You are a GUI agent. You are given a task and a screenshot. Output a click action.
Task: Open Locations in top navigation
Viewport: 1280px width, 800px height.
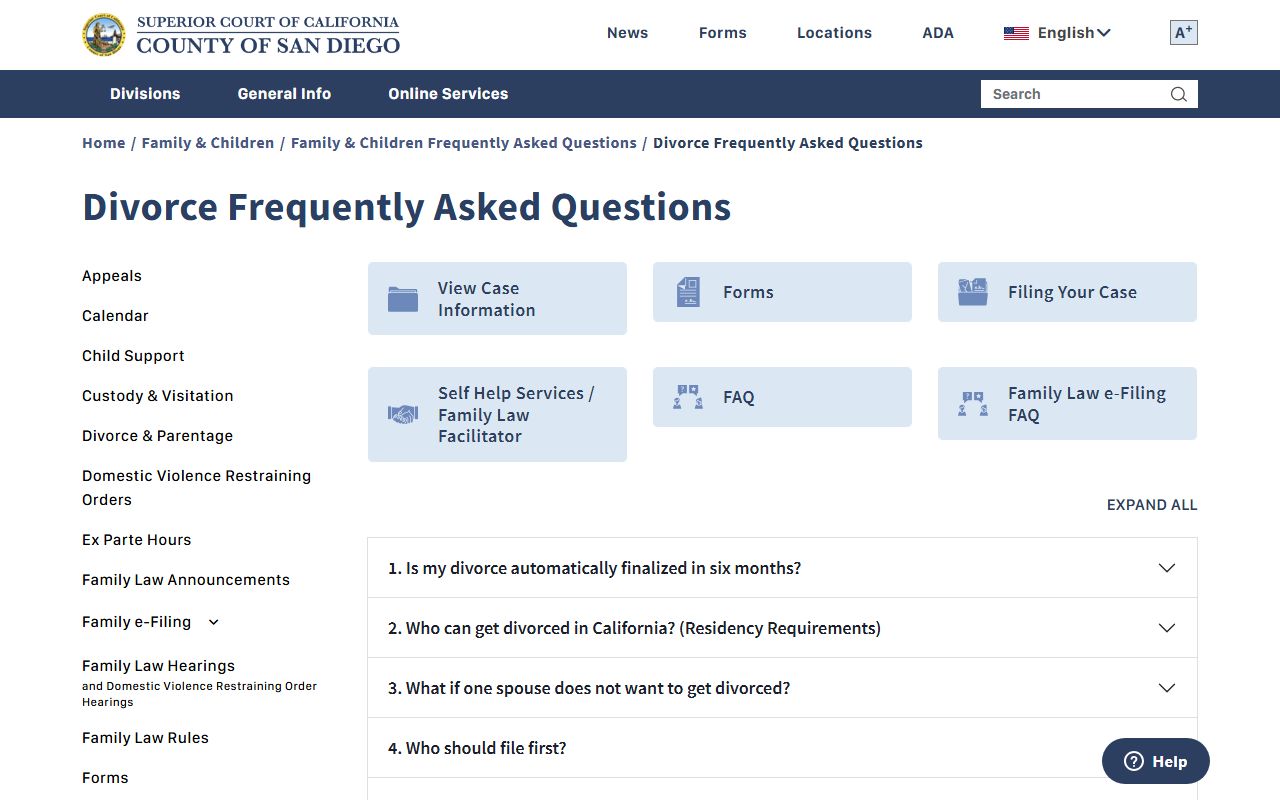pyautogui.click(x=834, y=33)
